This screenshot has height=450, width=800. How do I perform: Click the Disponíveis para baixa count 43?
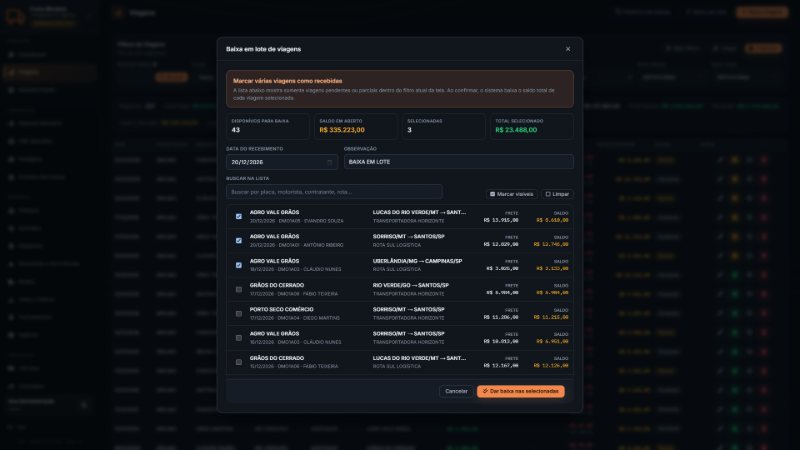tap(235, 130)
